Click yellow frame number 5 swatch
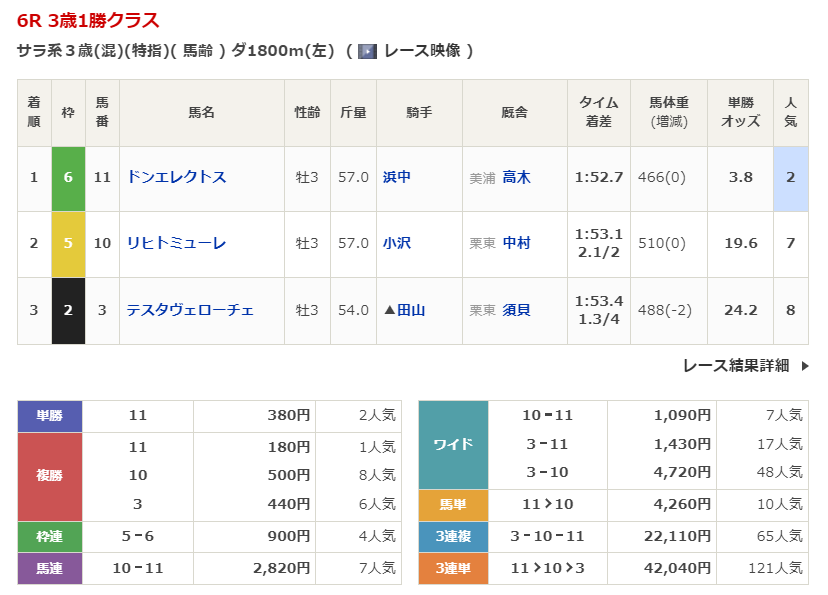The width and height of the screenshot is (828, 595). pyautogui.click(x=68, y=244)
